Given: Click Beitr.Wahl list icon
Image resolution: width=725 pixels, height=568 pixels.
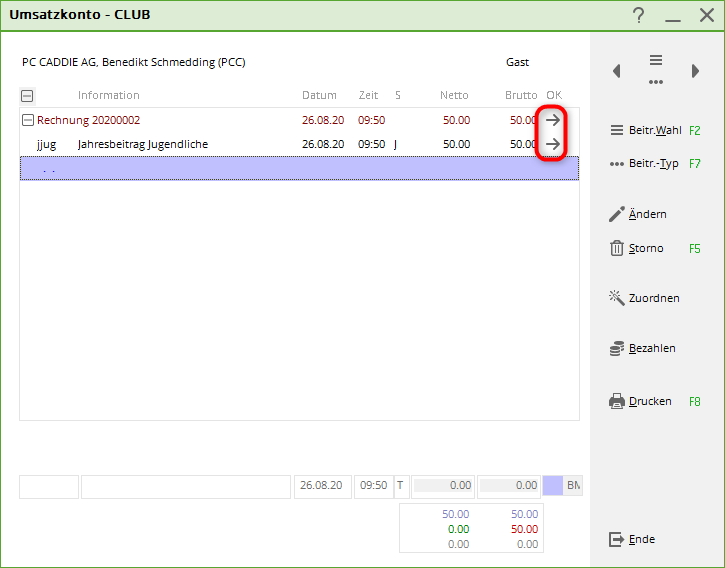Looking at the screenshot, I should [x=617, y=130].
